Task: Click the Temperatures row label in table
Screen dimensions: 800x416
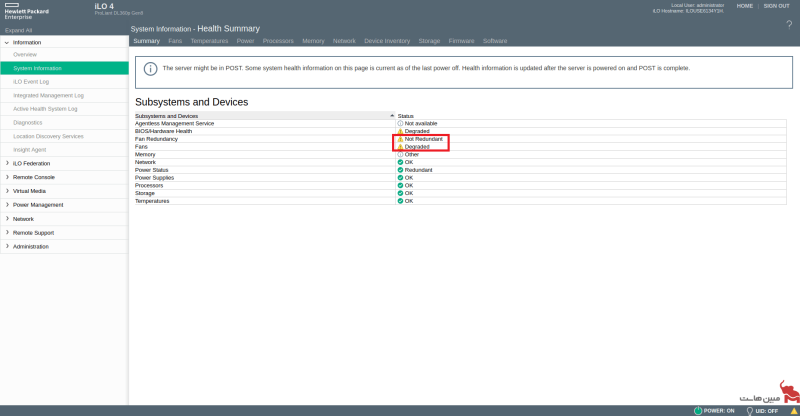Action: (152, 201)
